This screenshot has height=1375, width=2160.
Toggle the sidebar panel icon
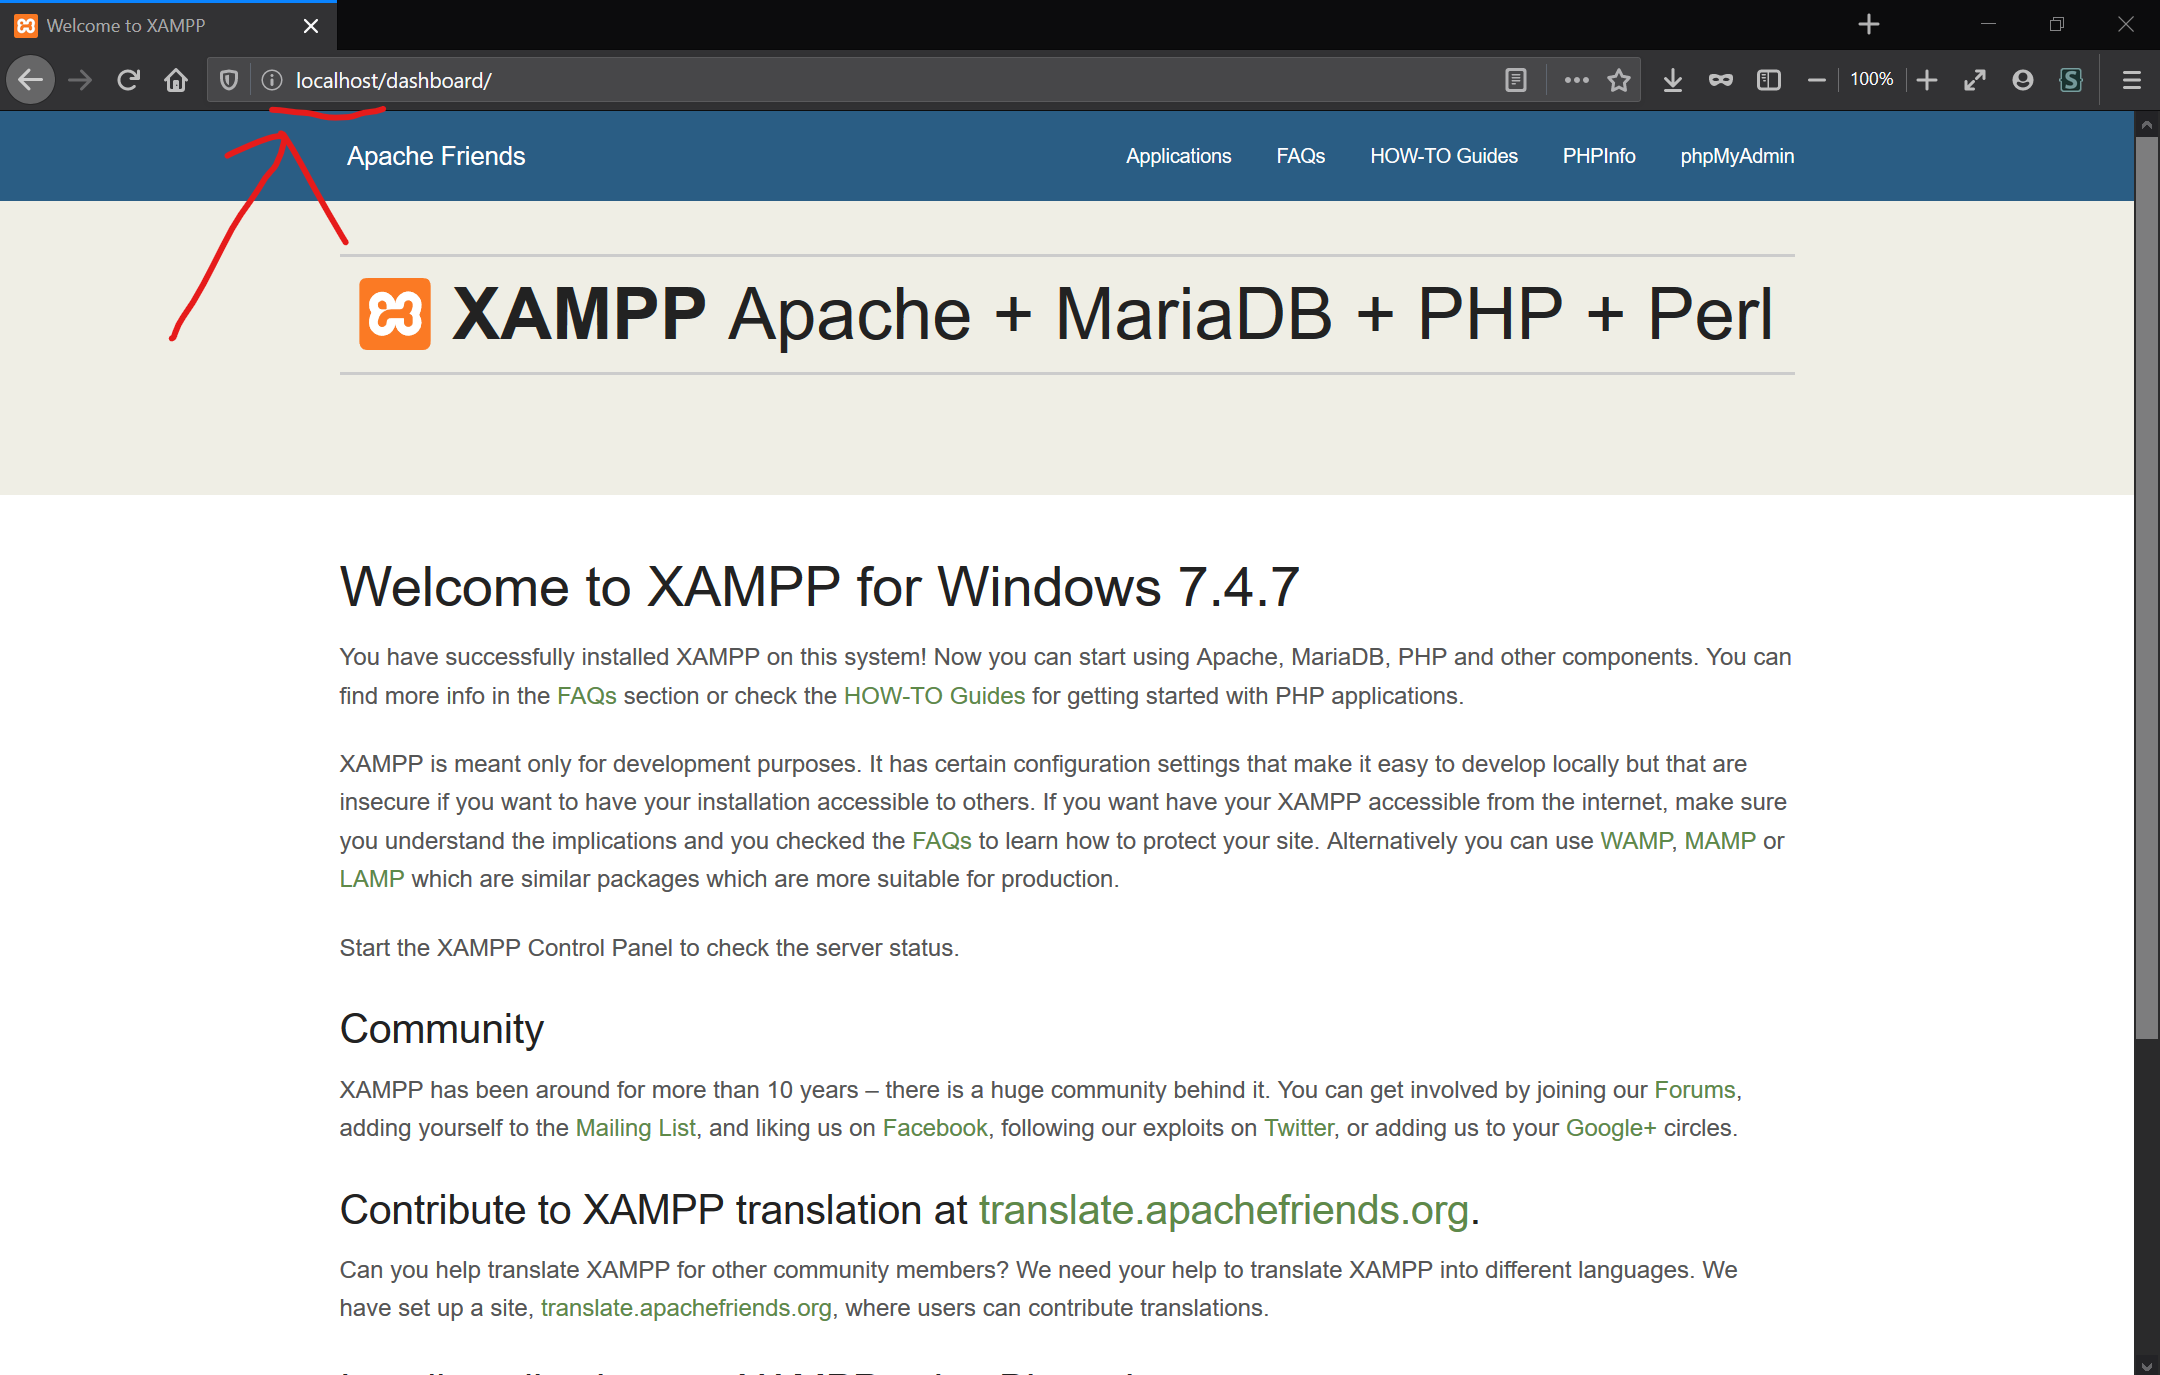[x=1768, y=80]
